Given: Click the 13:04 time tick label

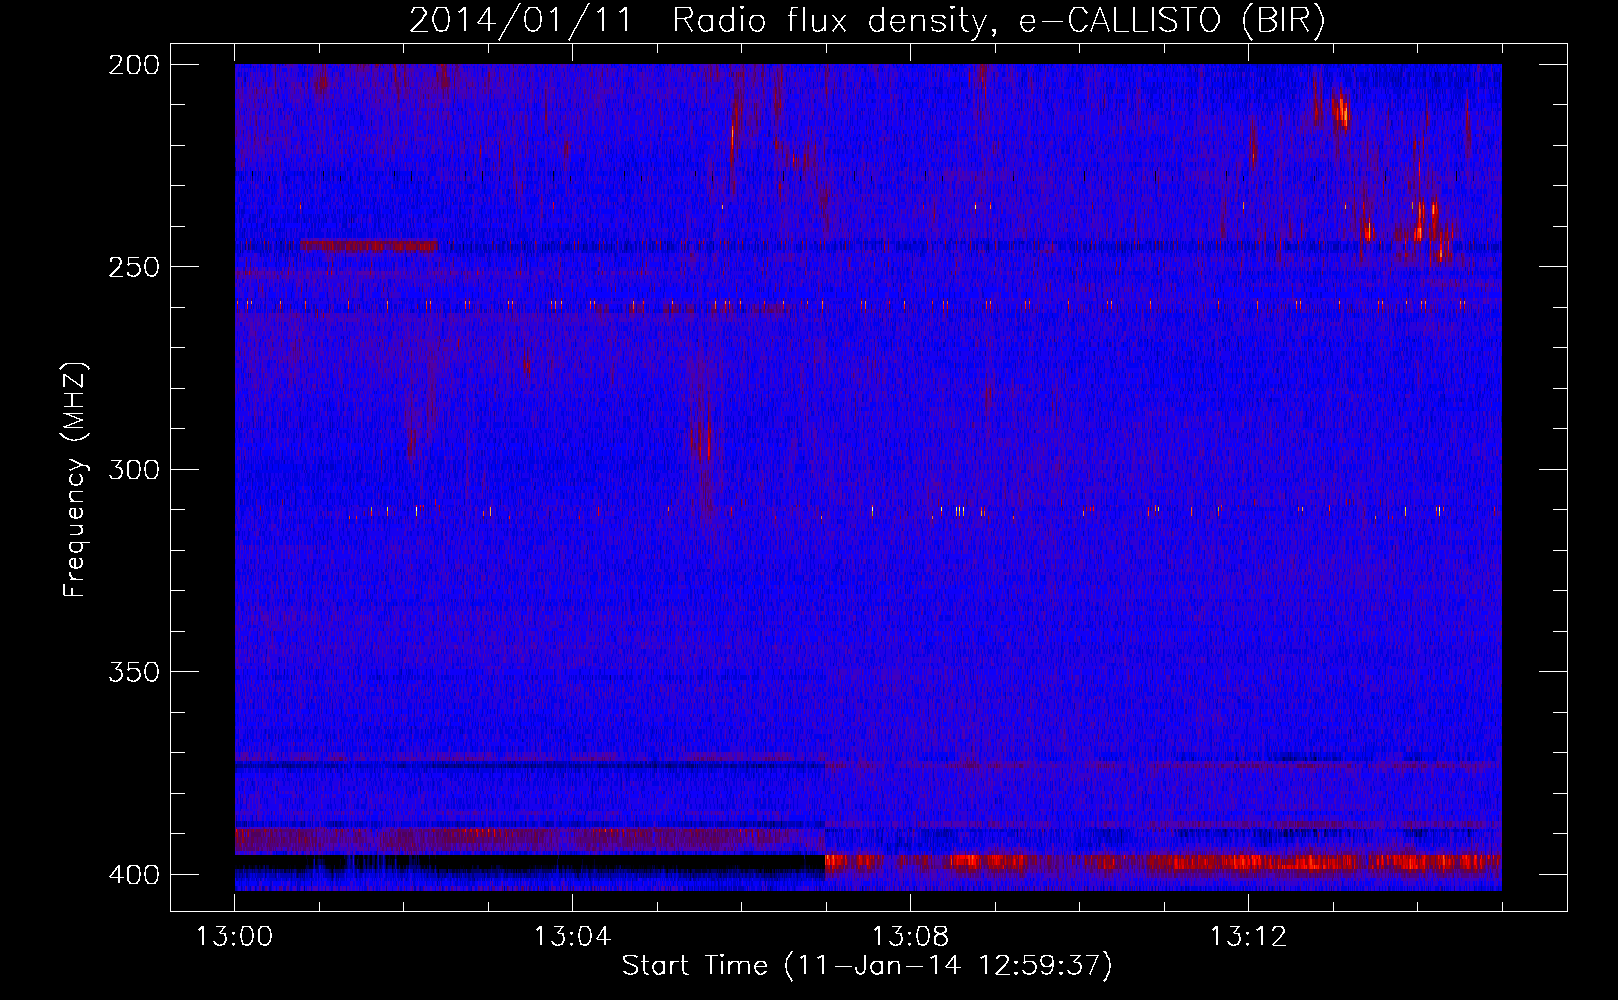Looking at the screenshot, I should point(572,937).
